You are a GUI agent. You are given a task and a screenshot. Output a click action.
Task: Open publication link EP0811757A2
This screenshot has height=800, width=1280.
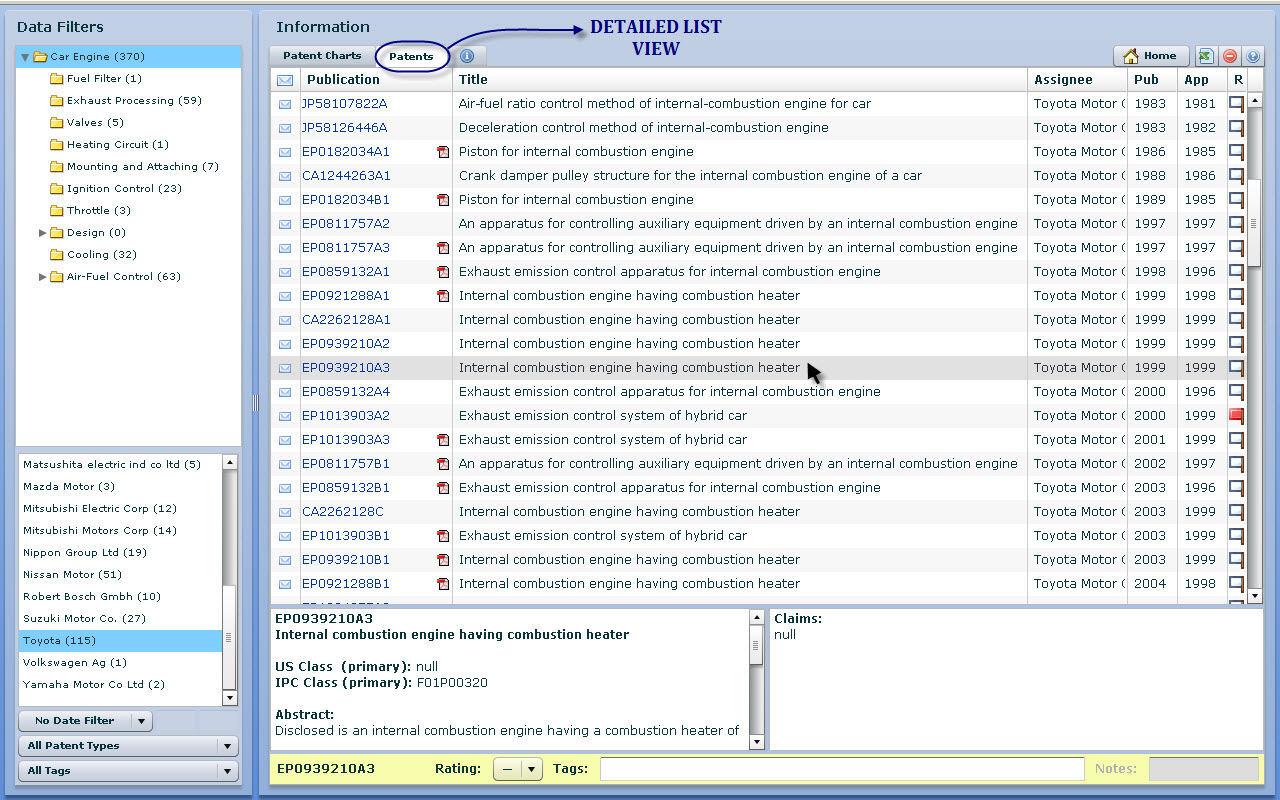tap(346, 224)
